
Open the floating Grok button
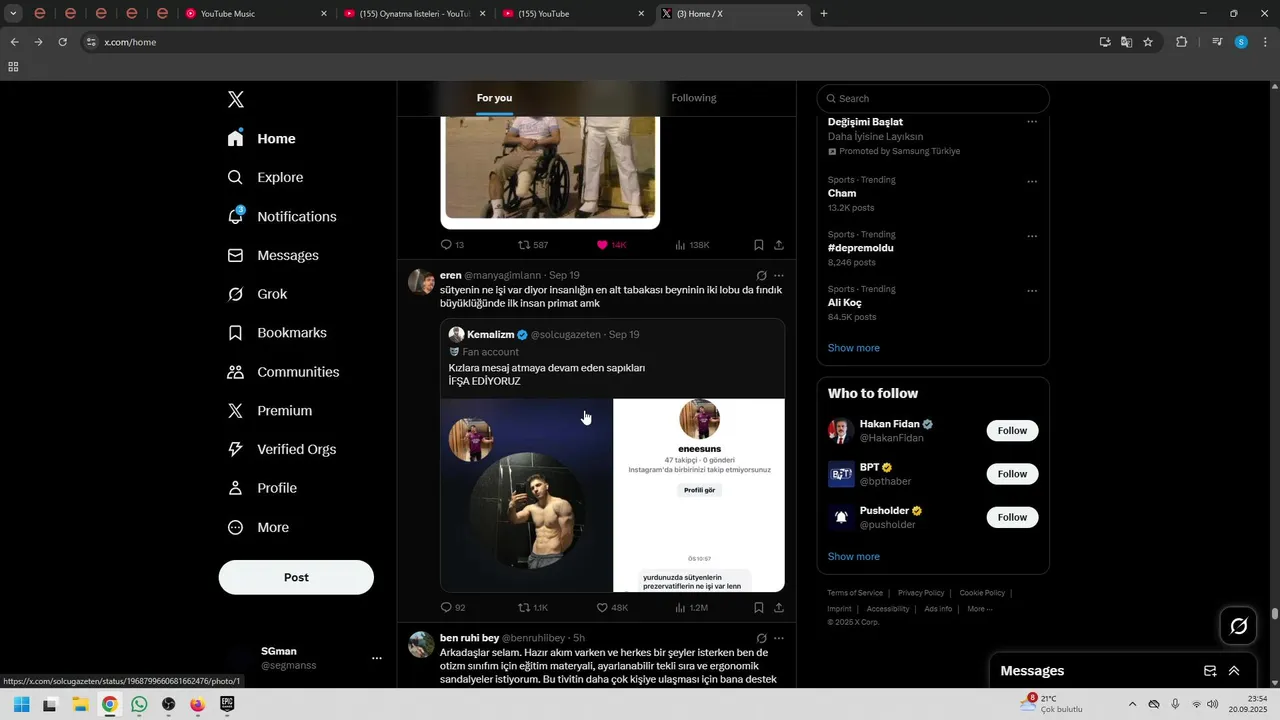click(x=1239, y=626)
